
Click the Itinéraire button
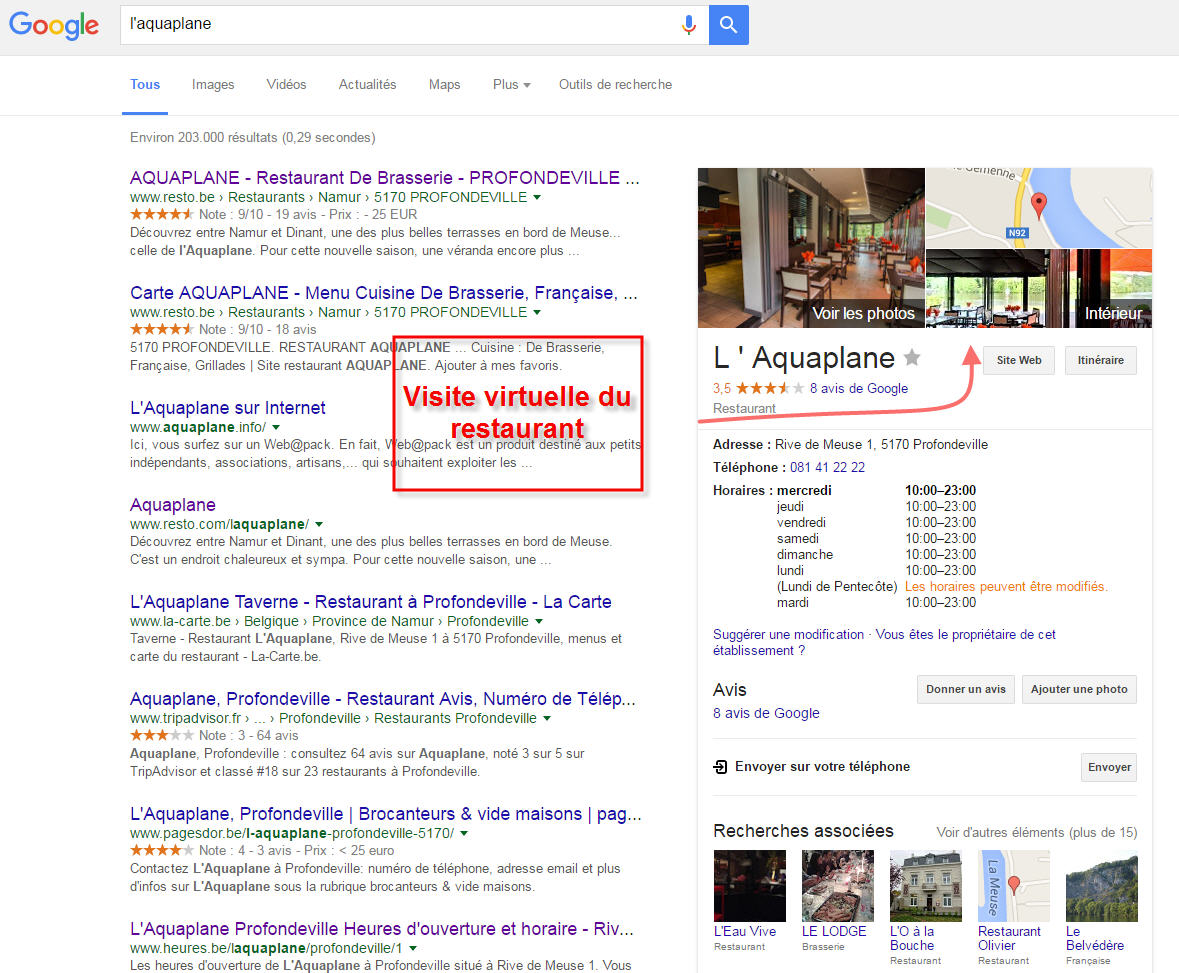[1101, 360]
